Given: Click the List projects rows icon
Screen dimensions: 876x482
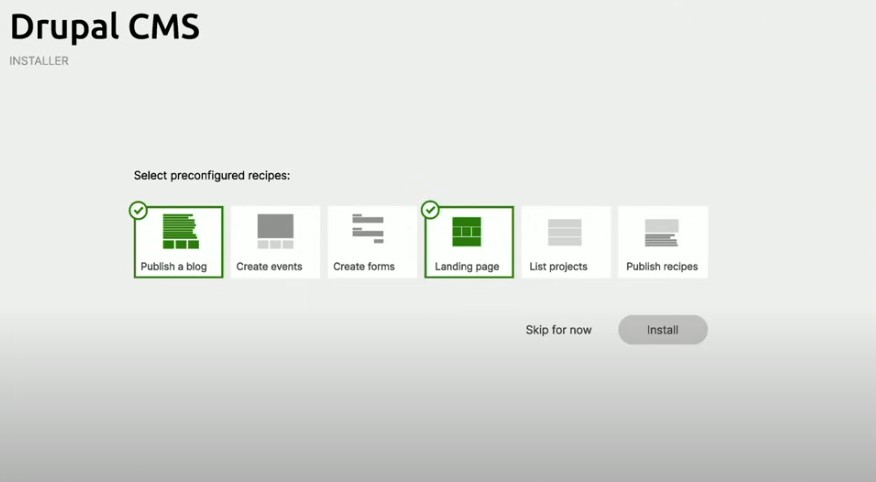Looking at the screenshot, I should (x=565, y=232).
